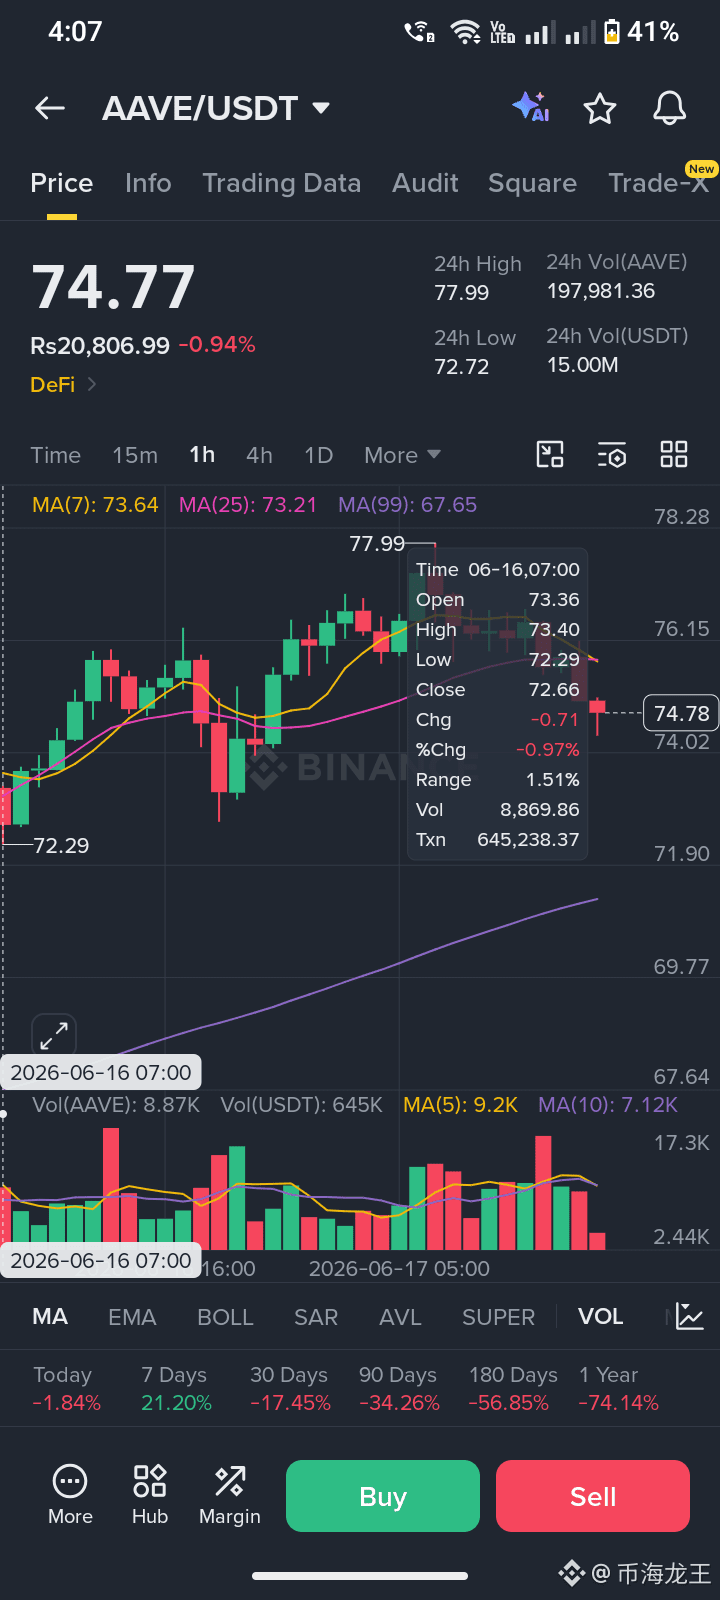Tap the 24h Vol(AAVE) 197,981.36 value
The width and height of the screenshot is (720, 1600).
tap(600, 291)
